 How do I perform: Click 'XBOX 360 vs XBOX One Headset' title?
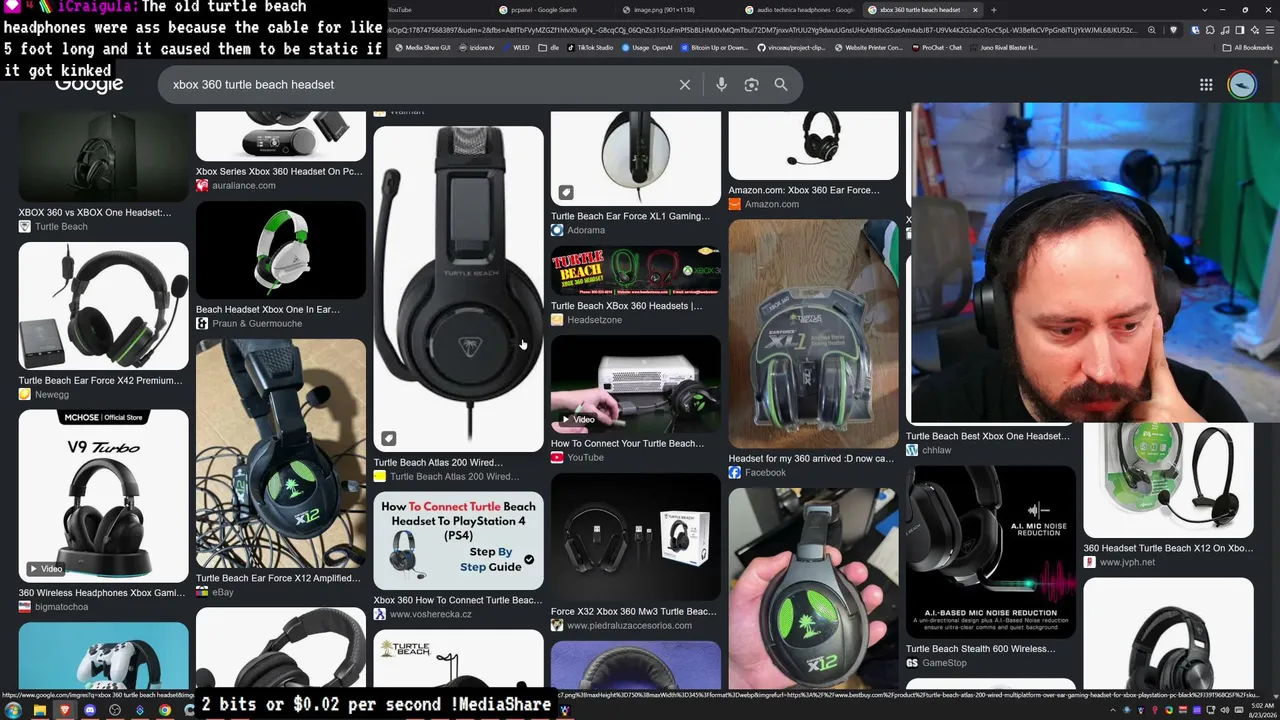pos(95,212)
